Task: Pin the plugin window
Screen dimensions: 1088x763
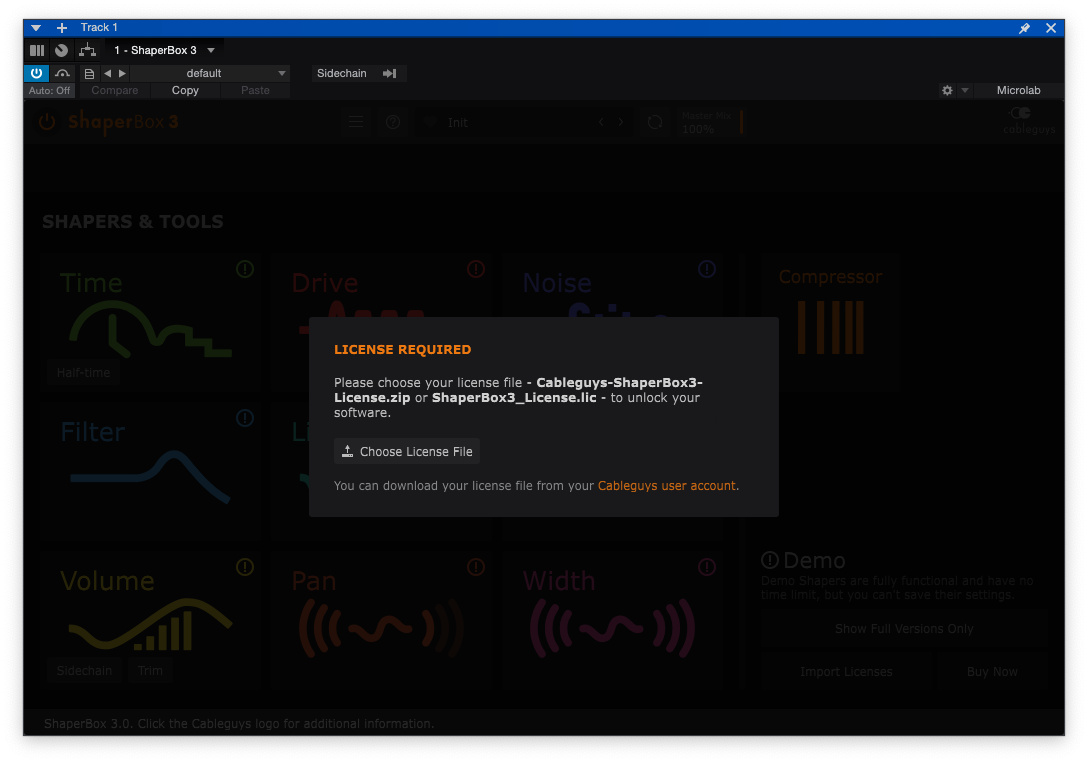Action: (1024, 28)
